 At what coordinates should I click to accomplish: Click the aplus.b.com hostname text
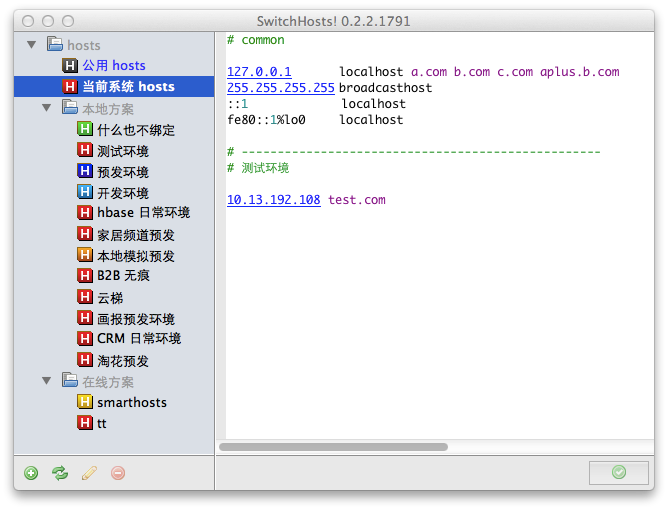(x=579, y=72)
